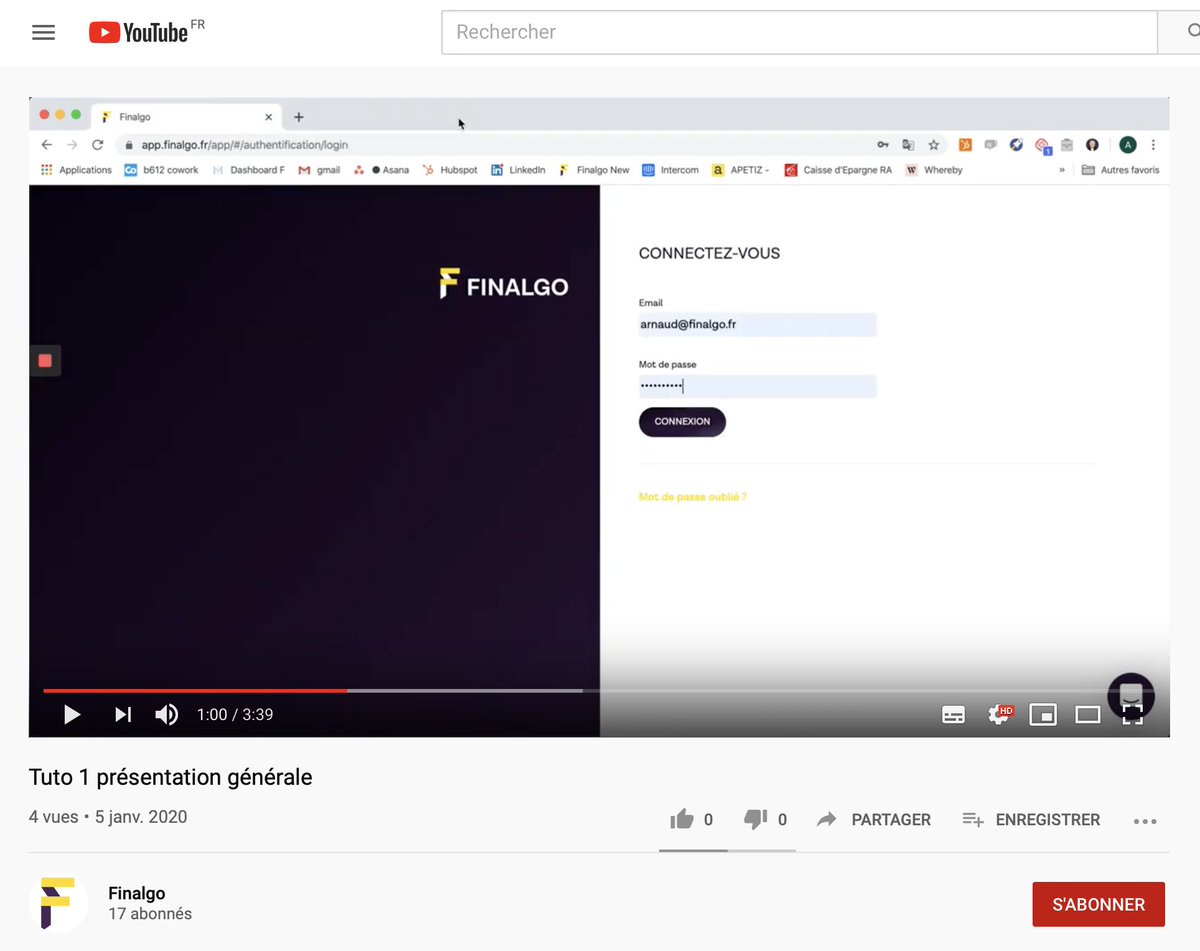Click the grey briefcase extension icon
The height and width of the screenshot is (951, 1200).
click(x=1067, y=145)
